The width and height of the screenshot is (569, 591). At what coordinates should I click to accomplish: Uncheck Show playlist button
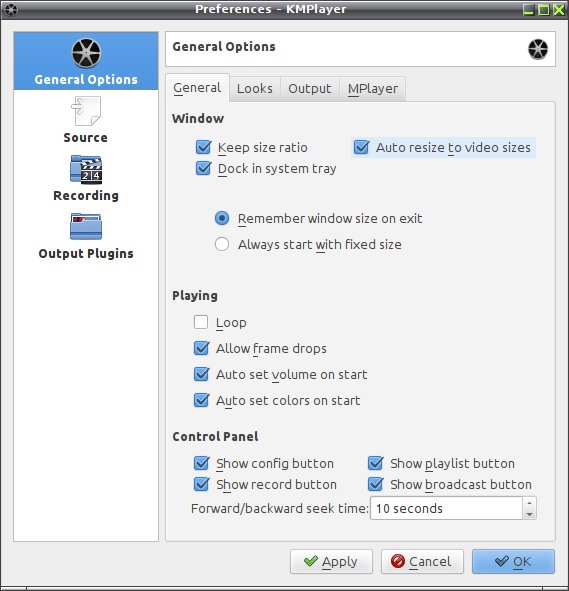point(375,463)
